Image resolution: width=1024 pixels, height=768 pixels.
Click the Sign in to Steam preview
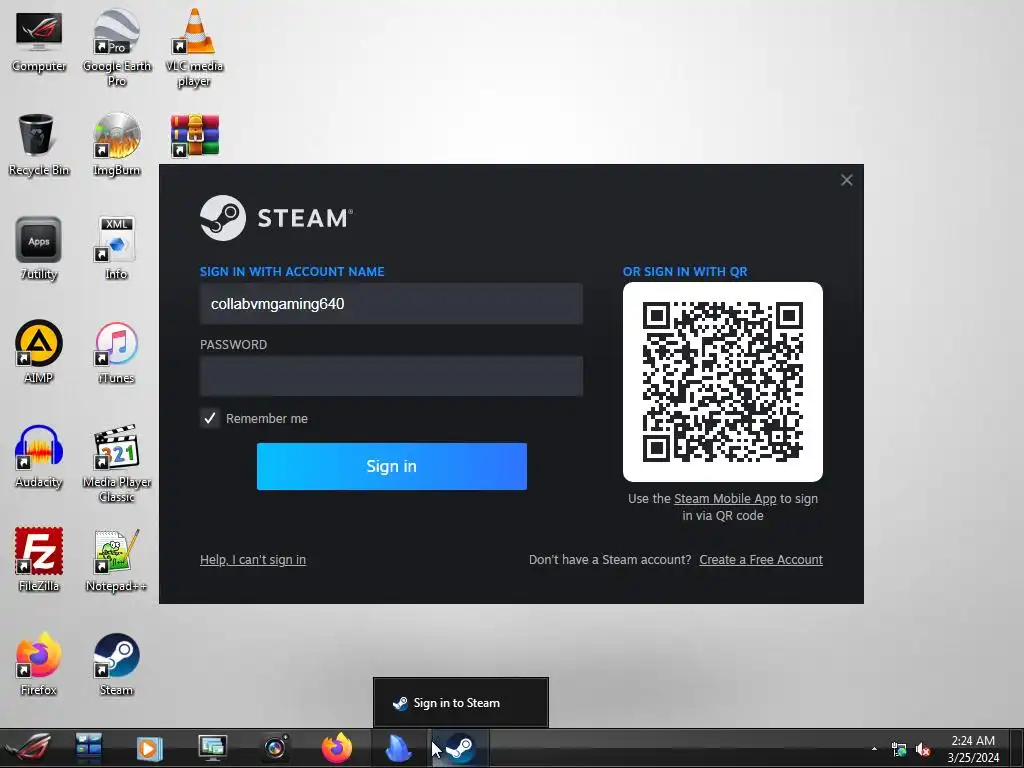point(460,703)
